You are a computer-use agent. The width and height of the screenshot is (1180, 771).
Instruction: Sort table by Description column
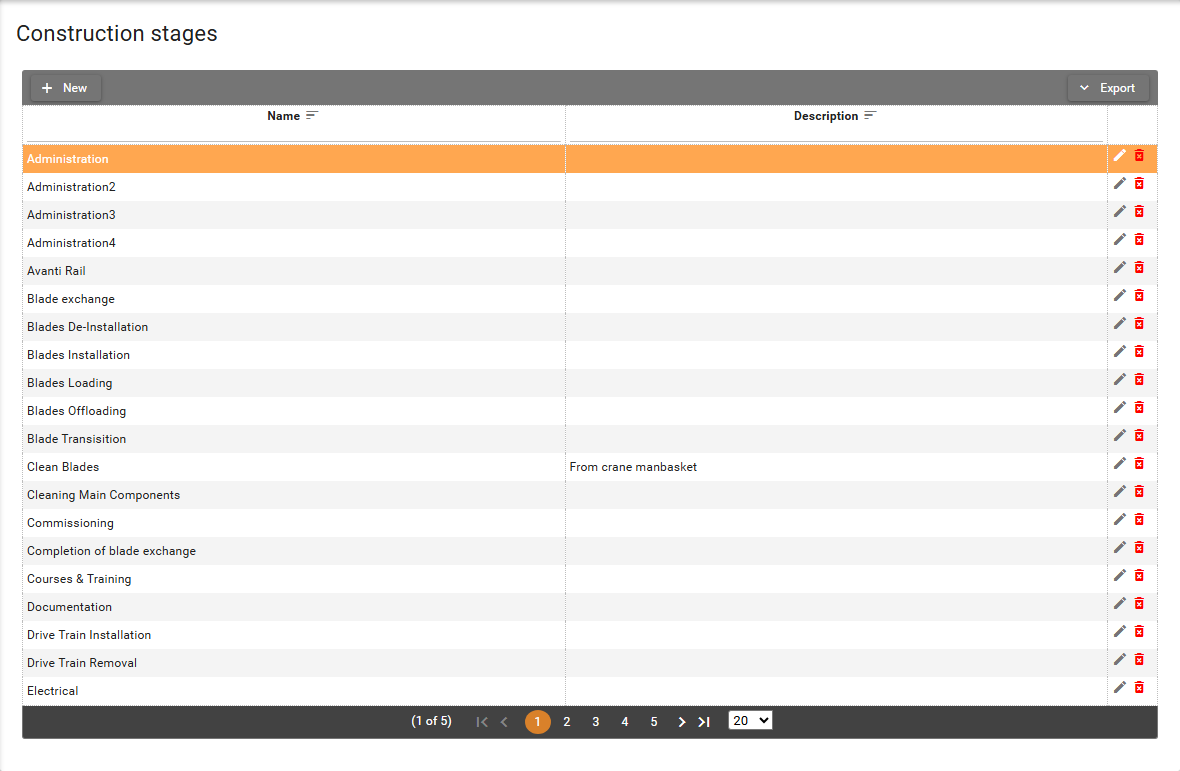[870, 115]
